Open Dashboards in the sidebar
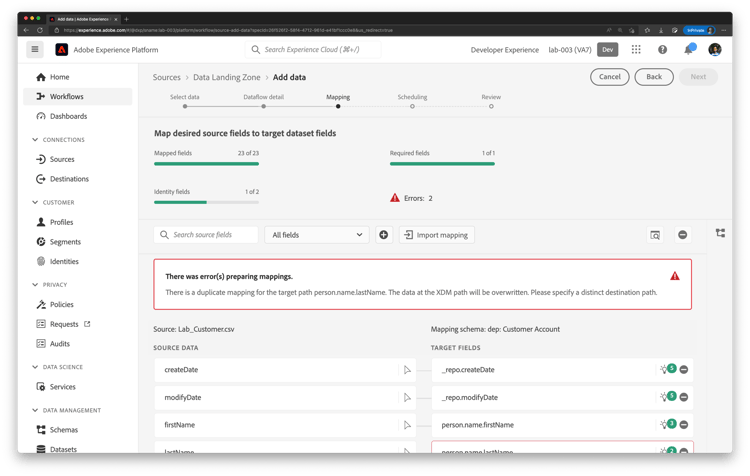This screenshot has height=476, width=750. pyautogui.click(x=77, y=116)
